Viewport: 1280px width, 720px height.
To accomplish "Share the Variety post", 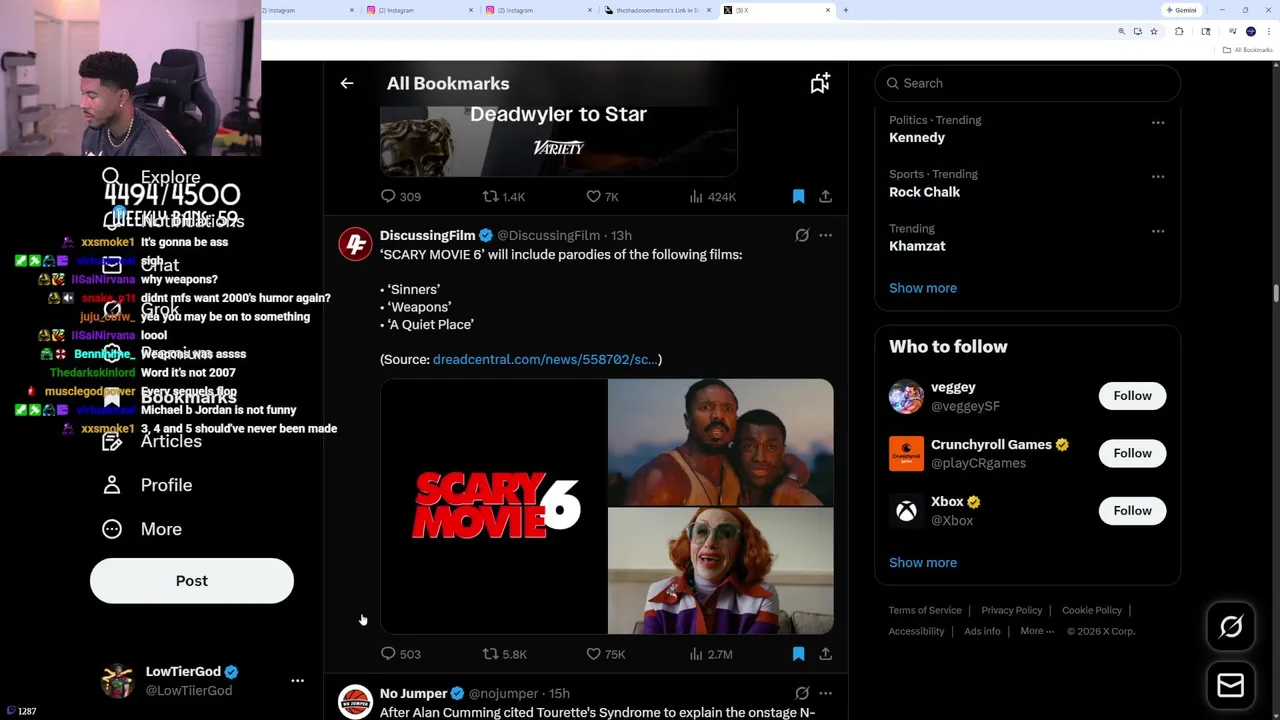I will coord(825,196).
